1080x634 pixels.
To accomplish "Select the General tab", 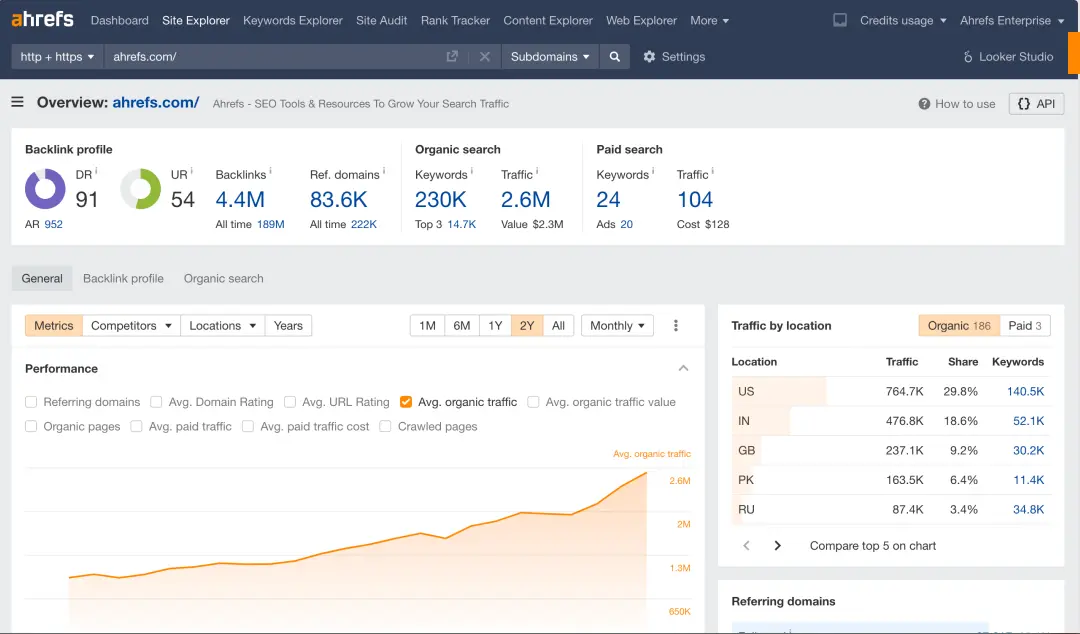I will coord(42,278).
